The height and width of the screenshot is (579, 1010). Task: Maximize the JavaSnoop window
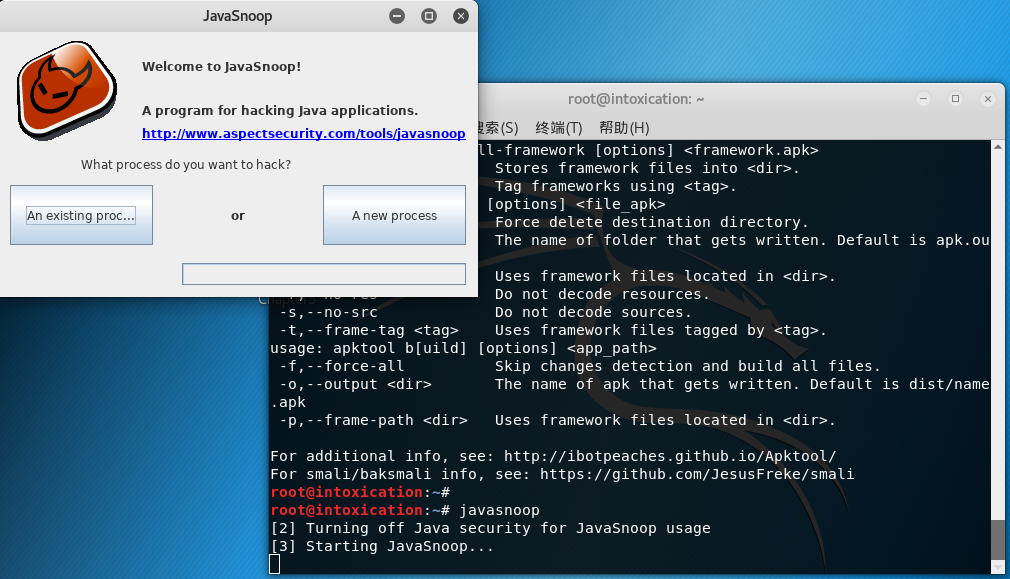[x=429, y=16]
